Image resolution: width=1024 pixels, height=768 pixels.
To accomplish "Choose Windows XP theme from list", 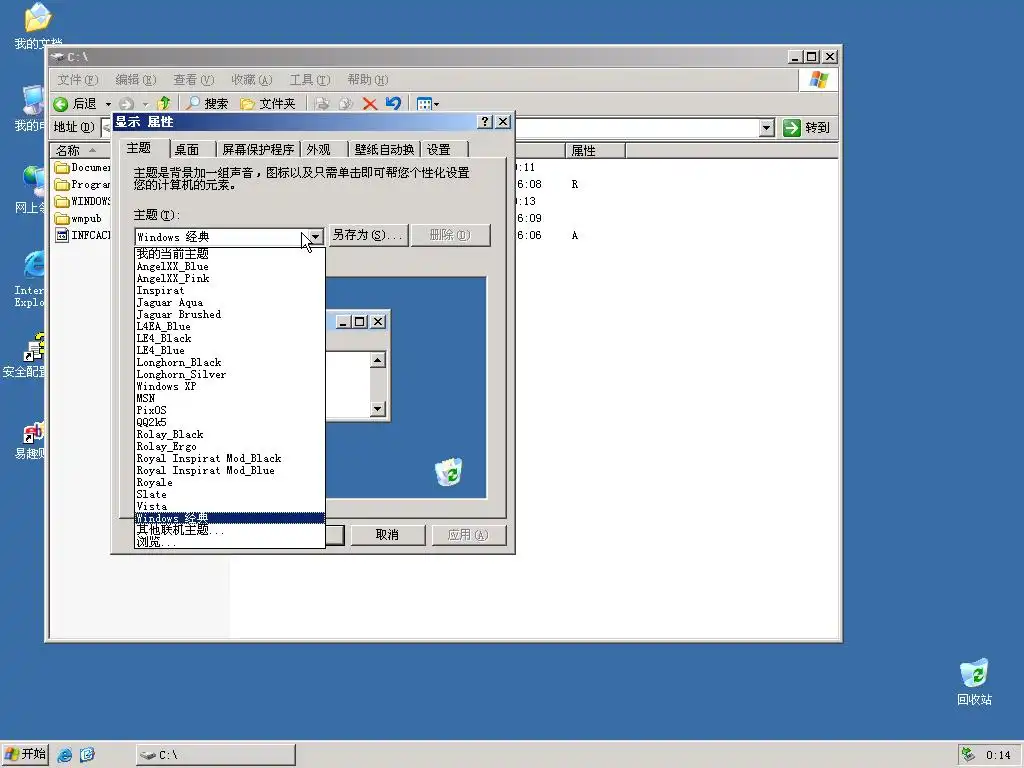I will [x=229, y=387].
